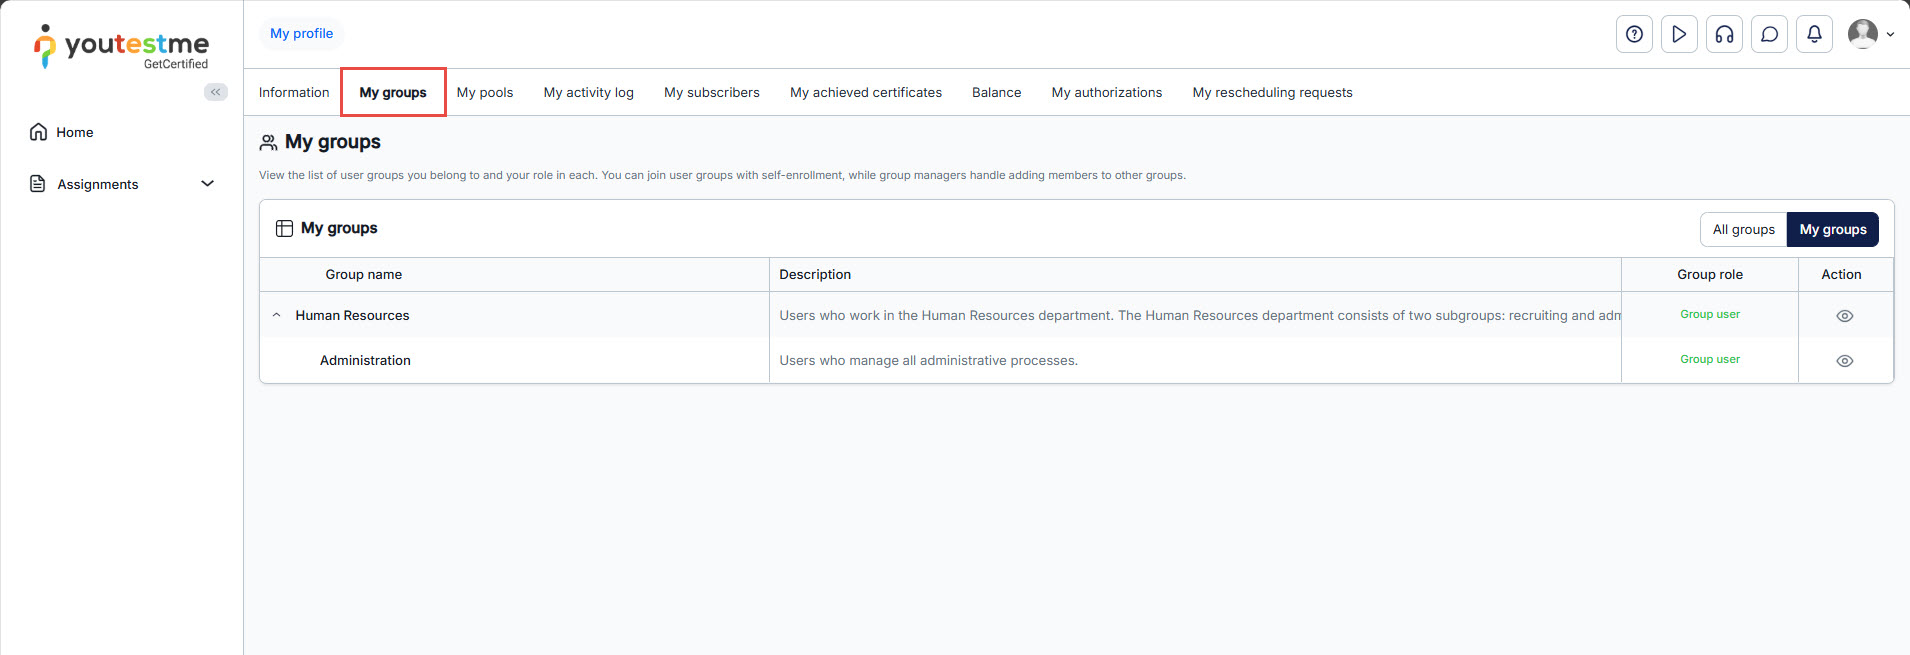
Task: Switch to the My pools tab
Action: [x=485, y=92]
